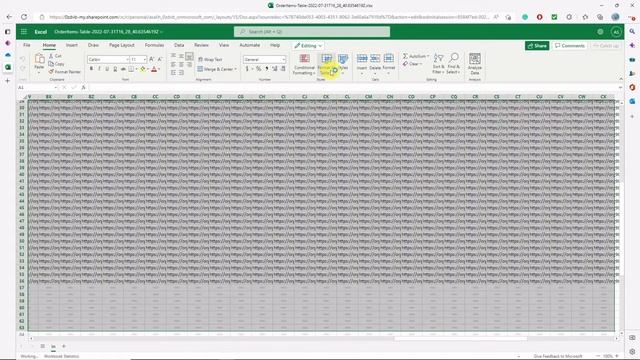Expand the Merge & Center options
This screenshot has height=360, width=640.
(x=235, y=69)
